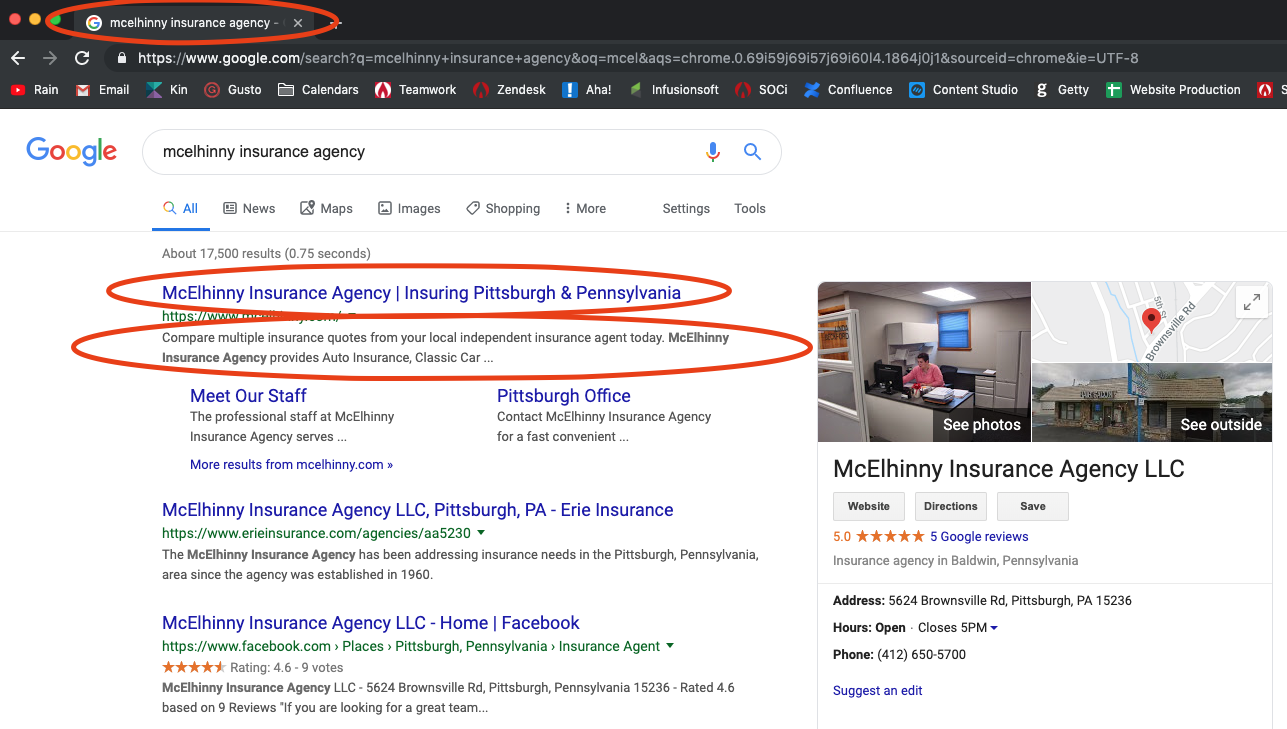This screenshot has width=1287, height=729.
Task: Click in the Google search input field
Action: (x=420, y=152)
